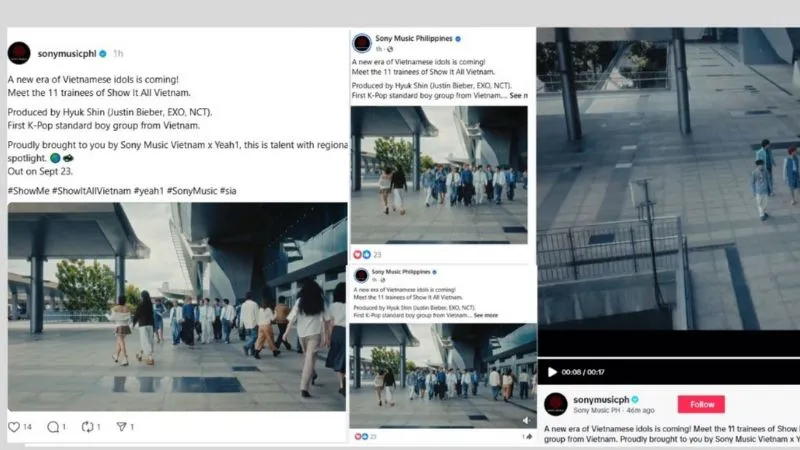Open the sonymusicph TikTok profile avatar
Viewport: 800px width, 450px height.
pyautogui.click(x=556, y=404)
